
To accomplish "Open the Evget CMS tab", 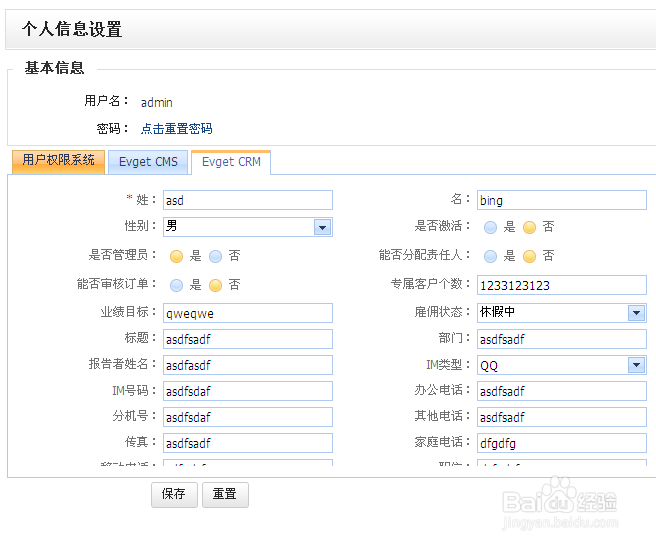I will click(x=148, y=162).
